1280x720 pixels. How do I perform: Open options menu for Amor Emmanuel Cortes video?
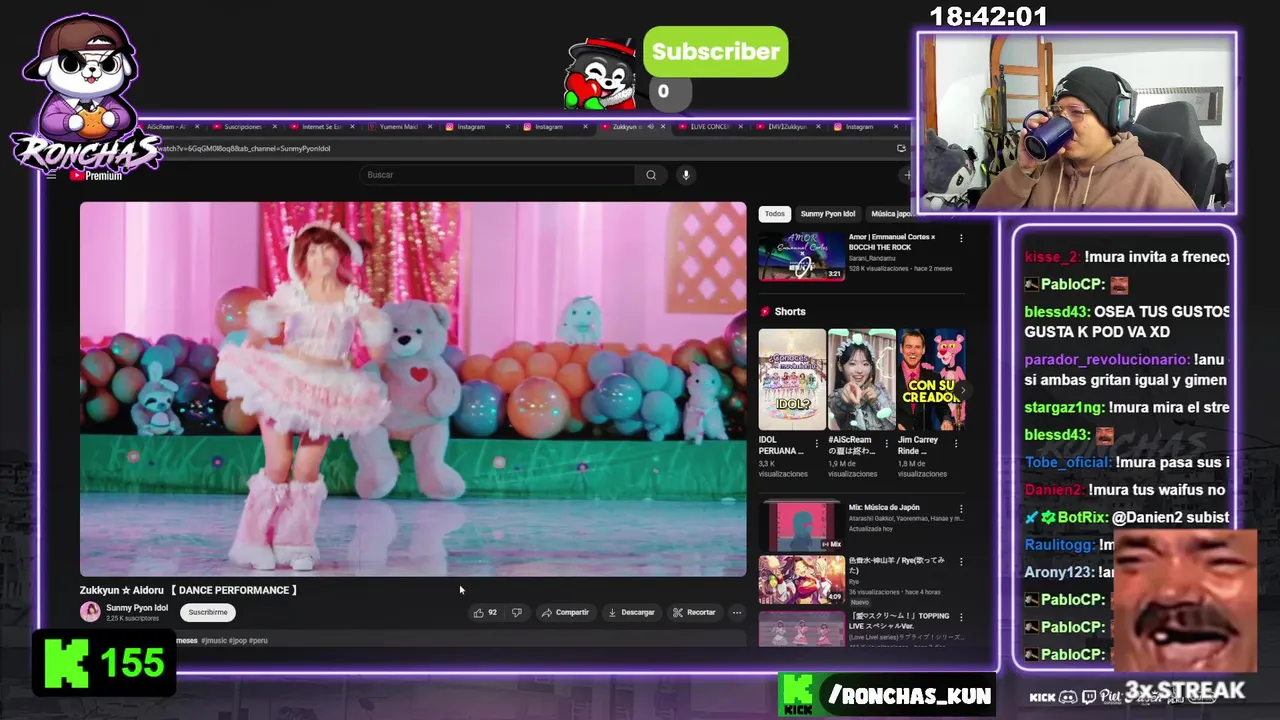961,238
